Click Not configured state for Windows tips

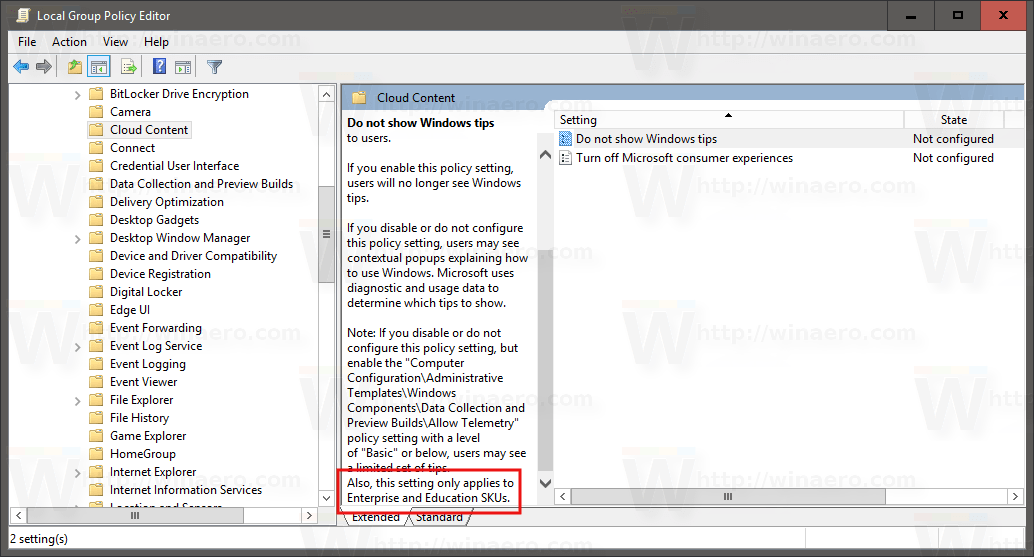953,138
